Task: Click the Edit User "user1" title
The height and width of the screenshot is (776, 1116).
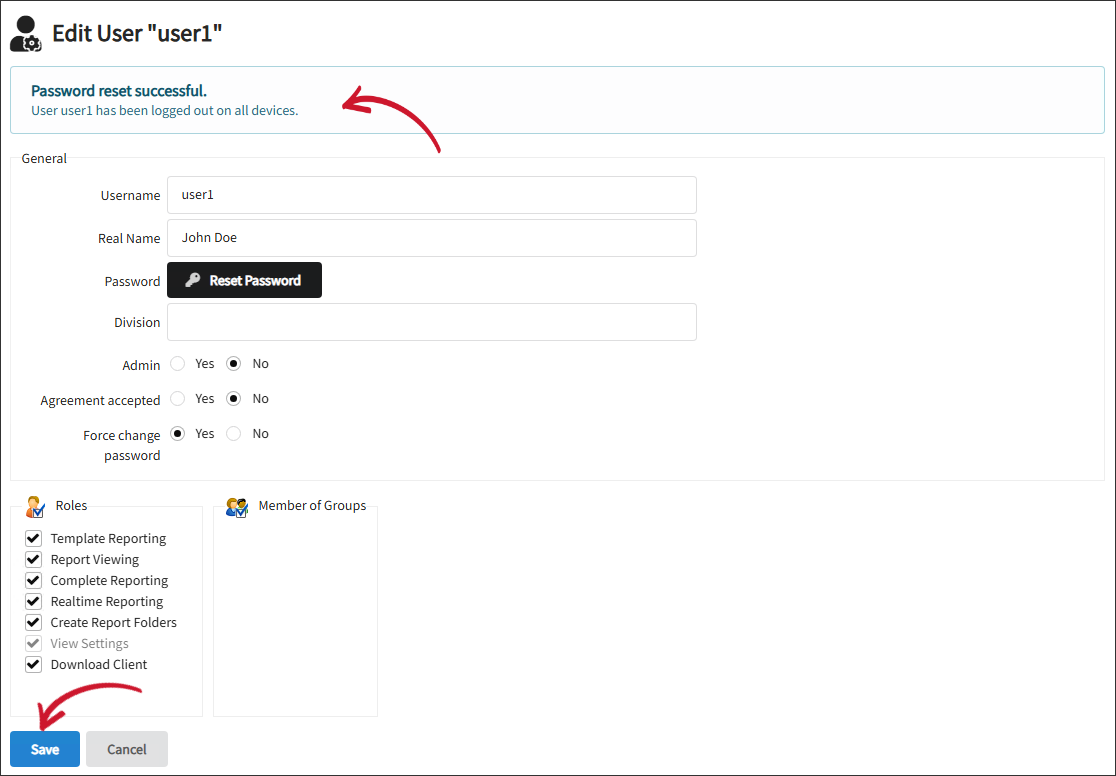Action: 137,33
